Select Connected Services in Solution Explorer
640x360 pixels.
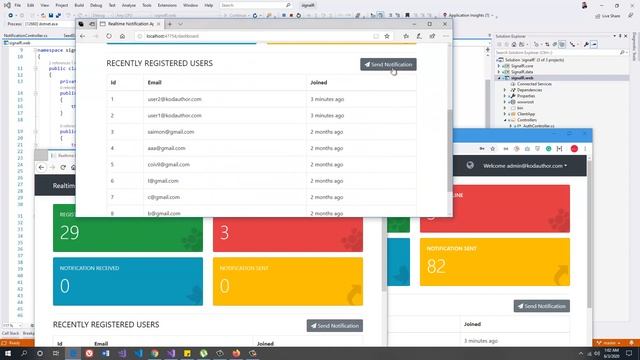534,84
